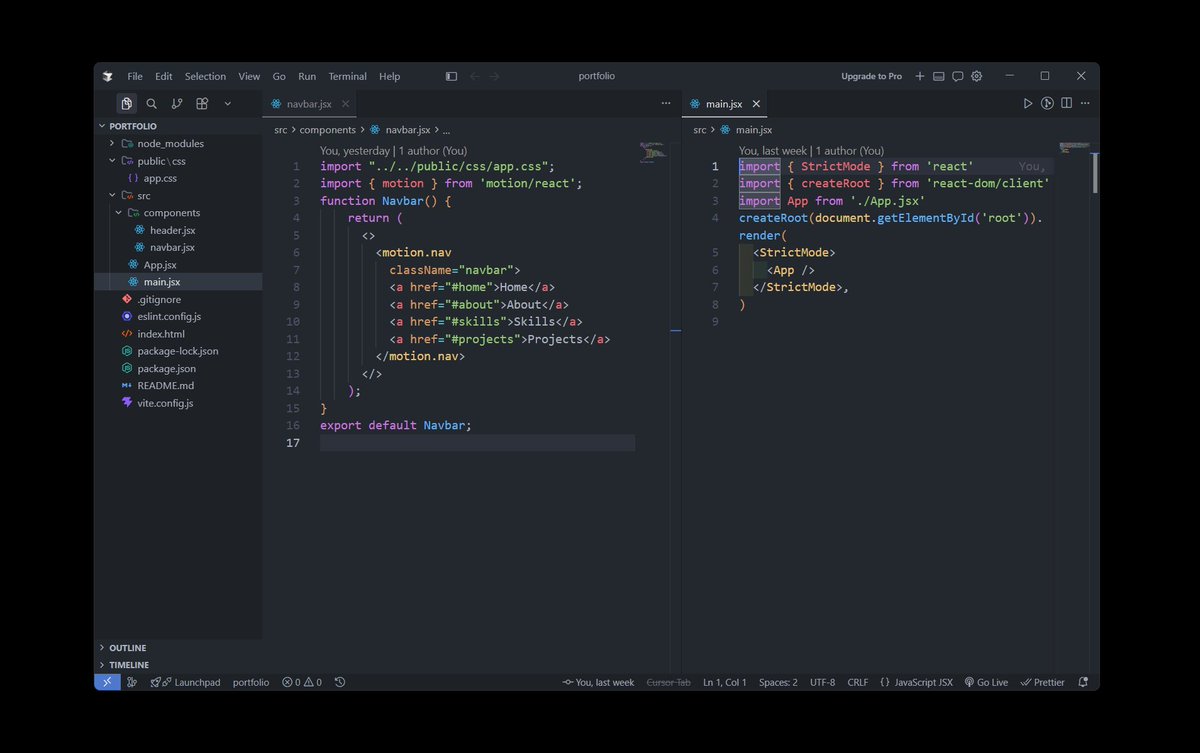Expand the OUTLINE section
This screenshot has width=1200, height=753.
(x=178, y=648)
